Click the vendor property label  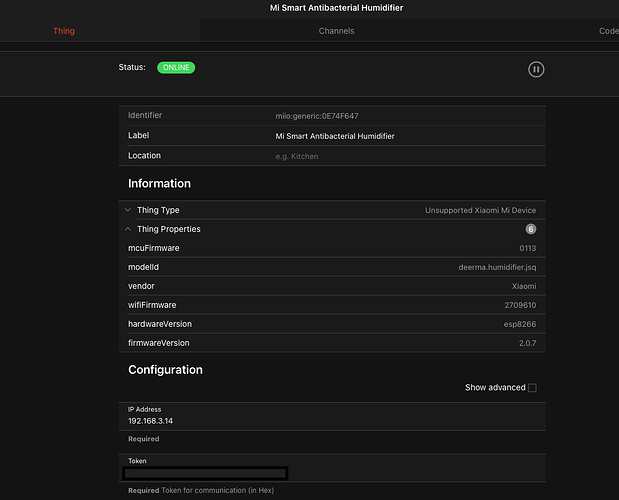[141, 286]
